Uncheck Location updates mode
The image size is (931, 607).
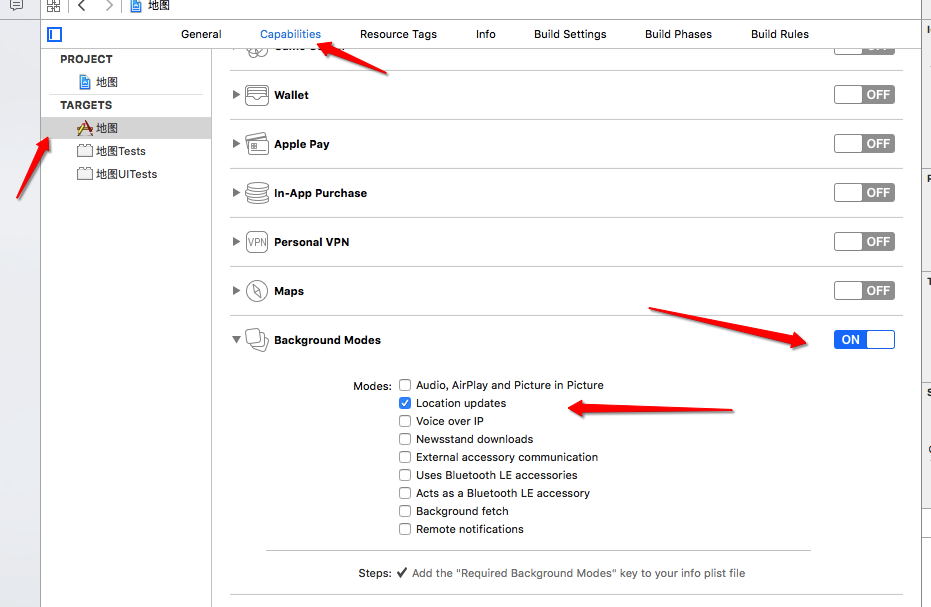tap(405, 403)
